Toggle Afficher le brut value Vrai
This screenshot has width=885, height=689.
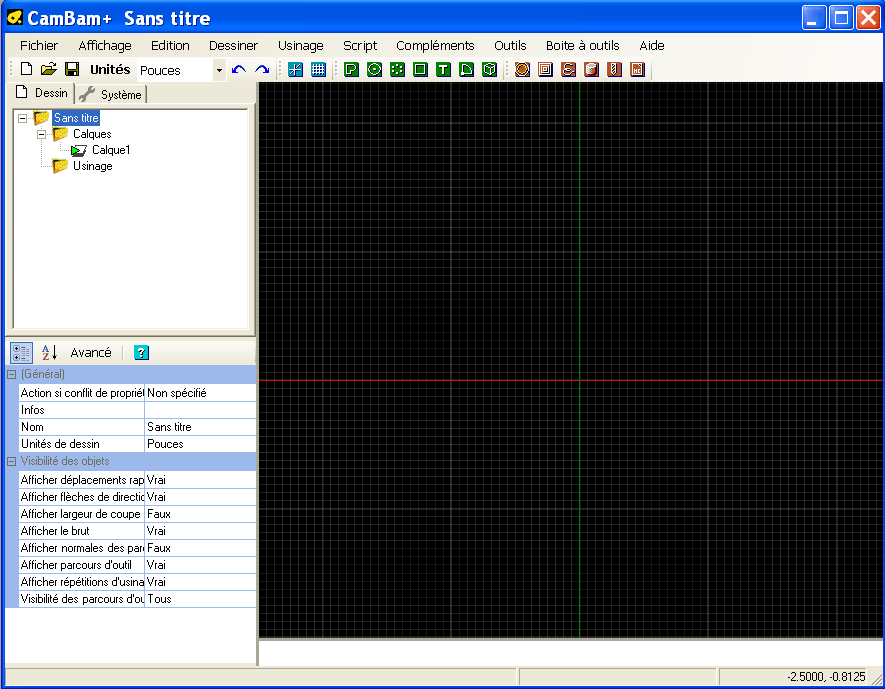click(x=200, y=530)
